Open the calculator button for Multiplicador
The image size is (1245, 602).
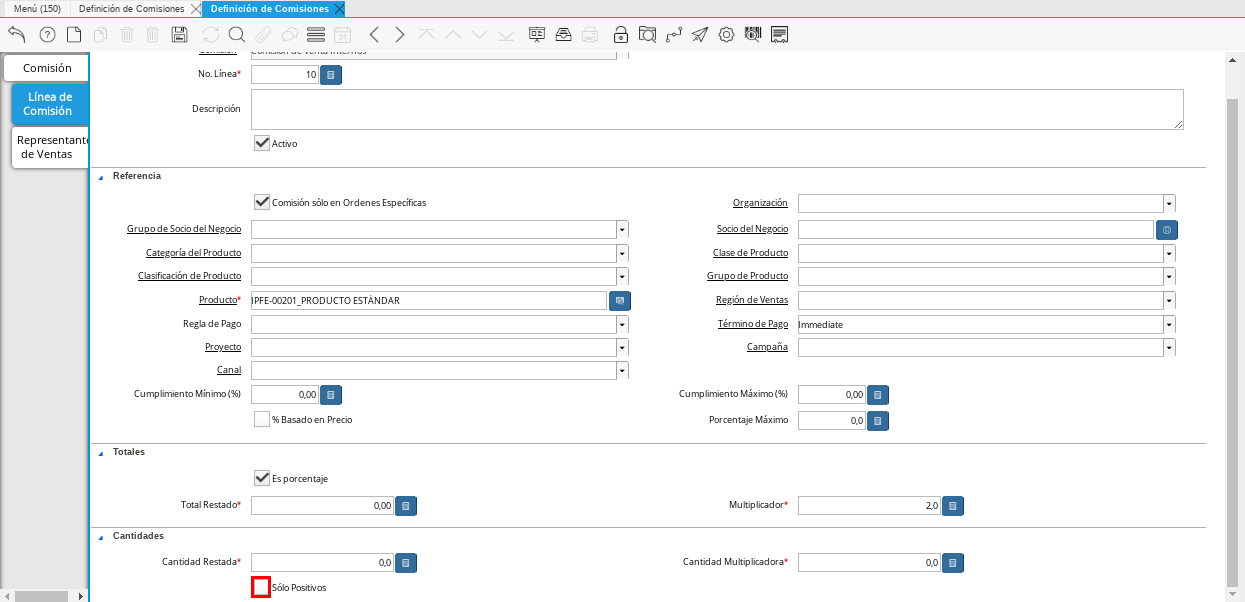(x=953, y=506)
